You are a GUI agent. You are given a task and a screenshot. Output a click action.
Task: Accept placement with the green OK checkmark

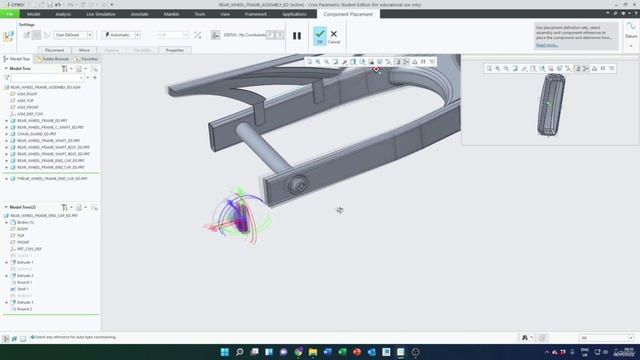[320, 36]
